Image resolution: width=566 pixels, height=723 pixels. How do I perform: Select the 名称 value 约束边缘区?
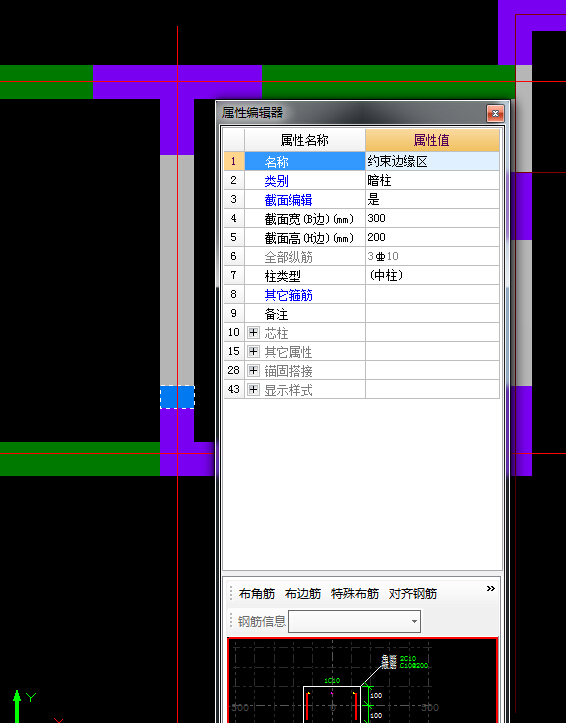pyautogui.click(x=432, y=161)
